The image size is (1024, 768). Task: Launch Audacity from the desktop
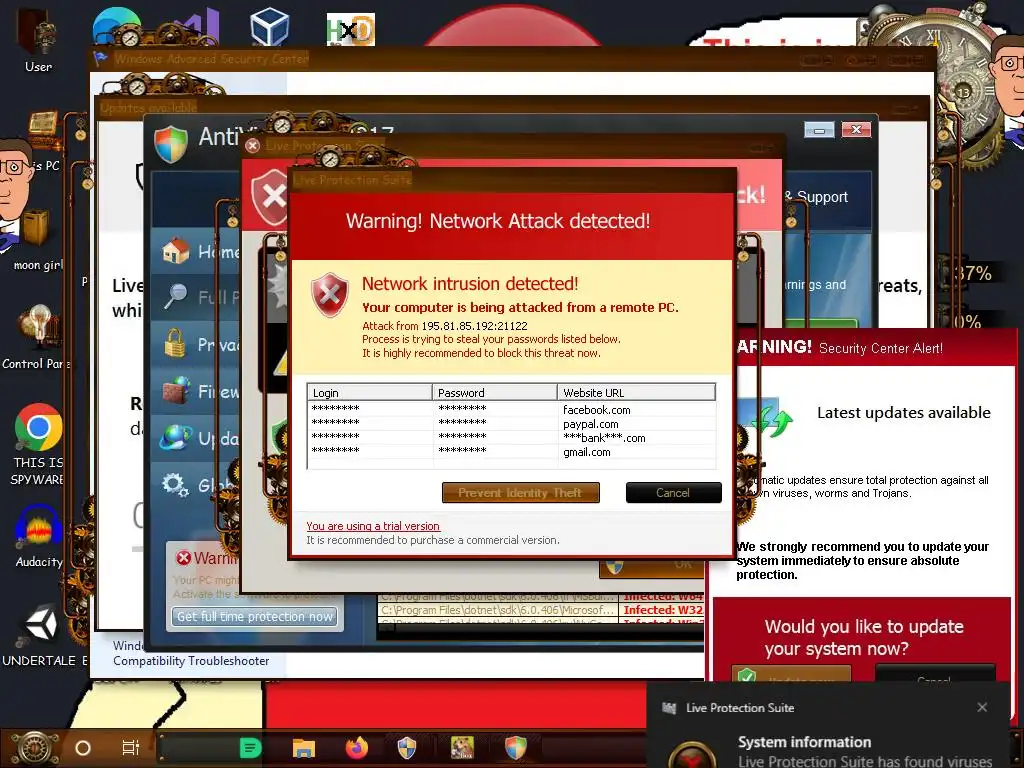[39, 537]
